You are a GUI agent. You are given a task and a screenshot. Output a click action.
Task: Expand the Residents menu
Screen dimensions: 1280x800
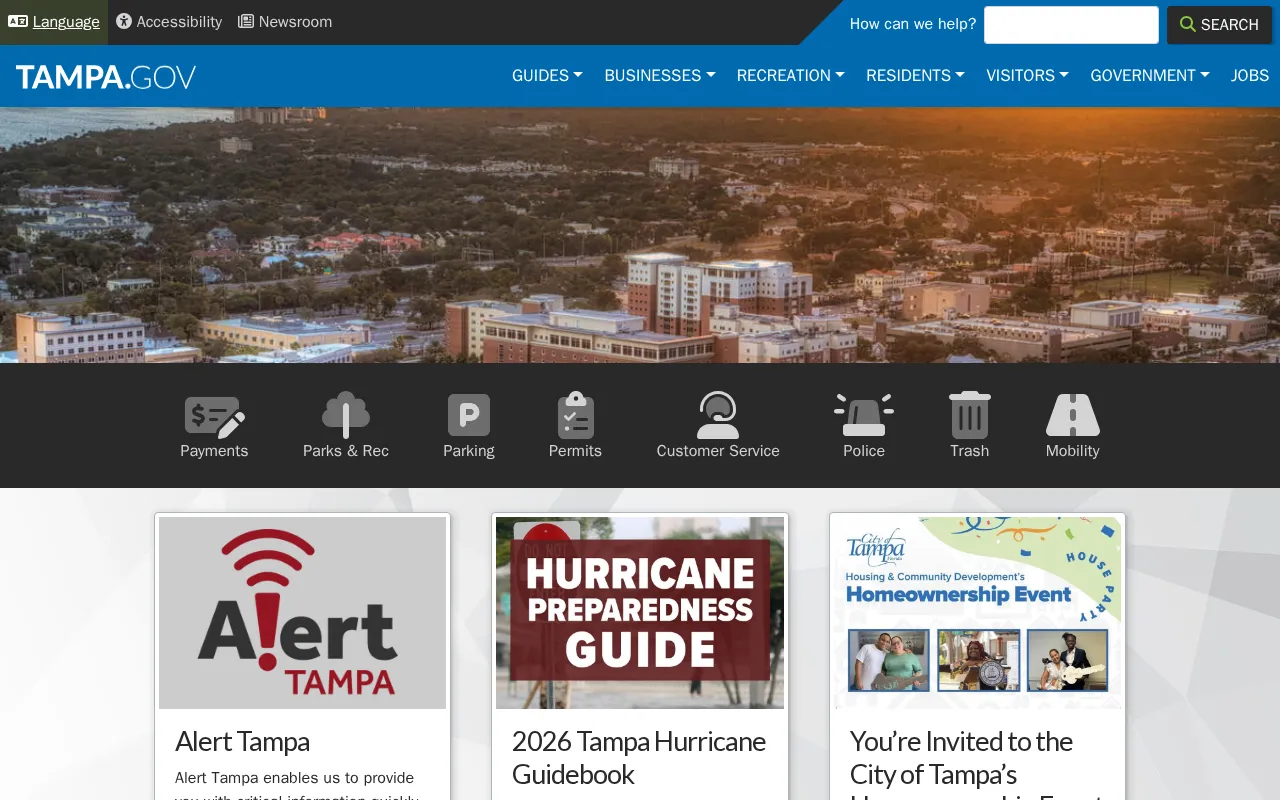pos(915,75)
